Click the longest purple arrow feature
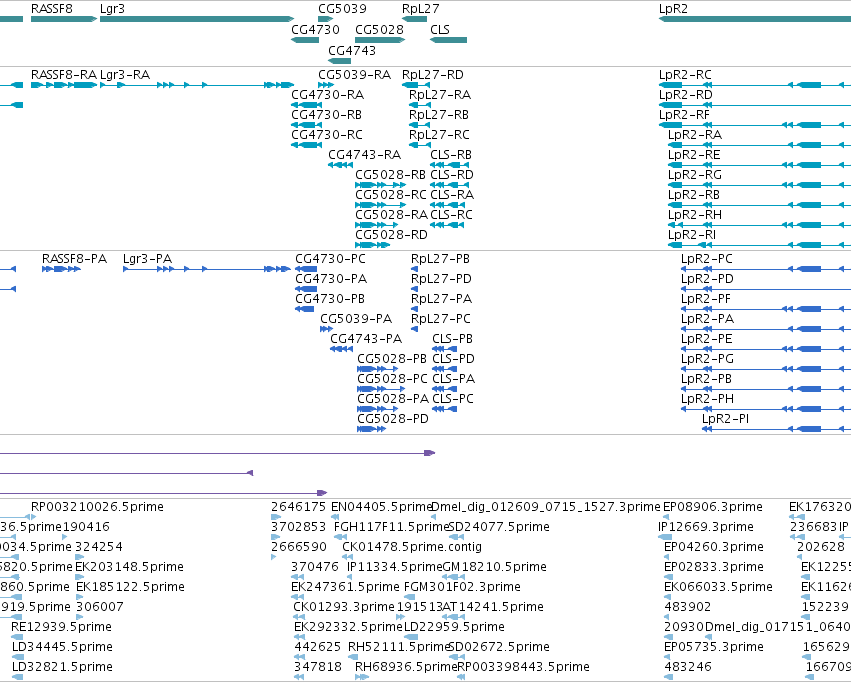The image size is (851, 682). click(217, 452)
